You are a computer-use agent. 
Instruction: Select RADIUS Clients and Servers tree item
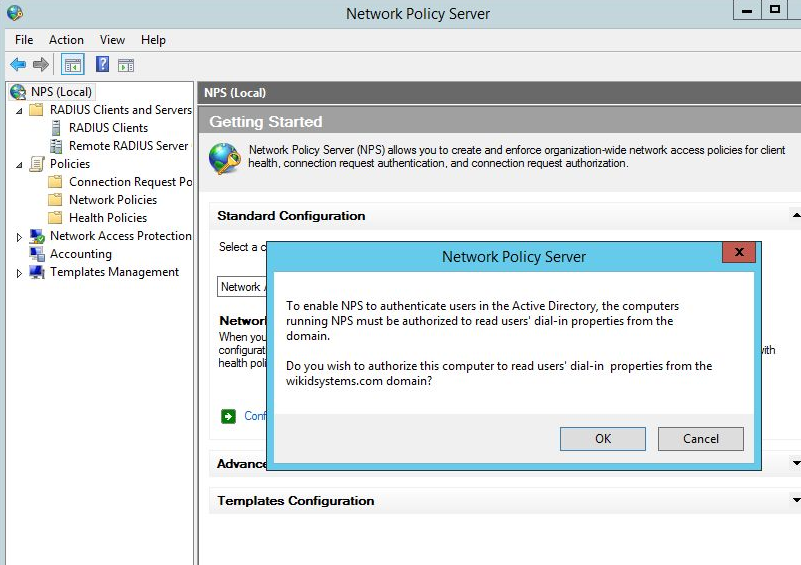(x=121, y=110)
